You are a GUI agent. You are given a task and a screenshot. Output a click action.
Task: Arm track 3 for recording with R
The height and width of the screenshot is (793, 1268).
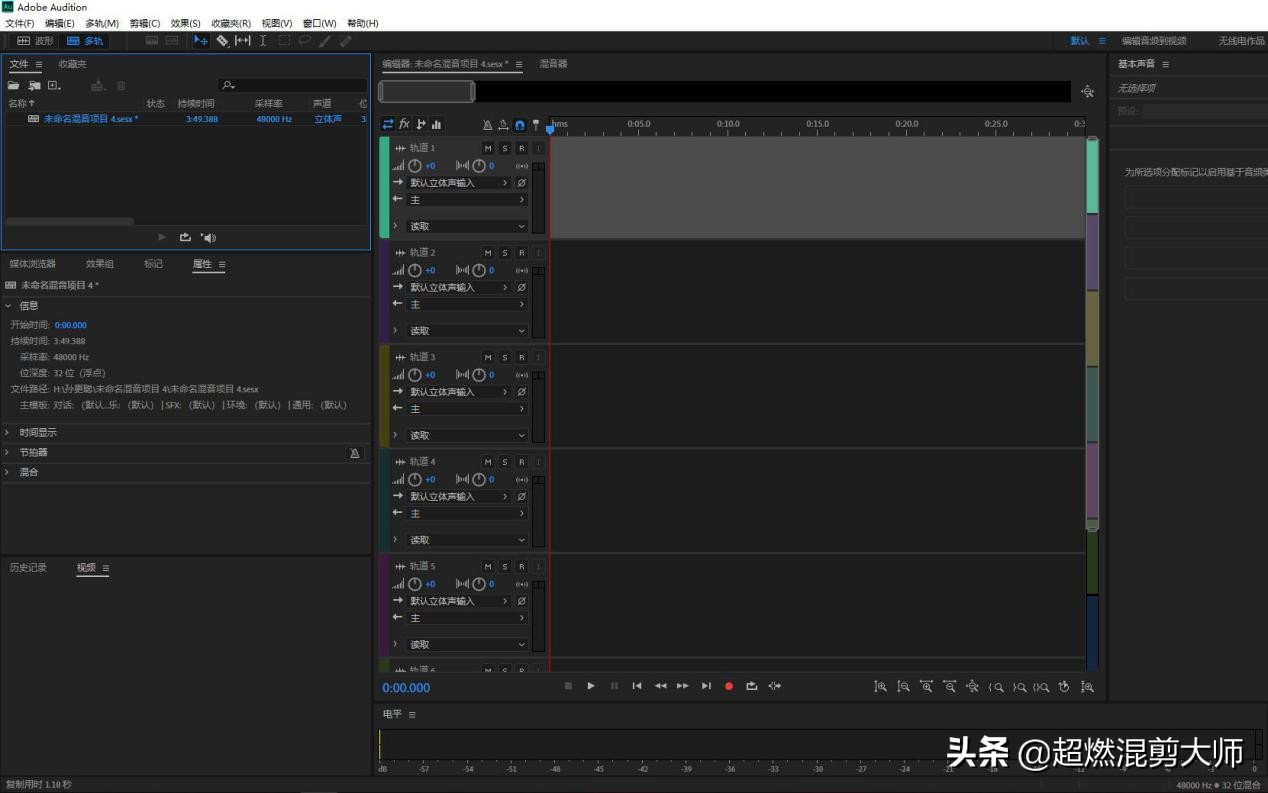point(521,357)
